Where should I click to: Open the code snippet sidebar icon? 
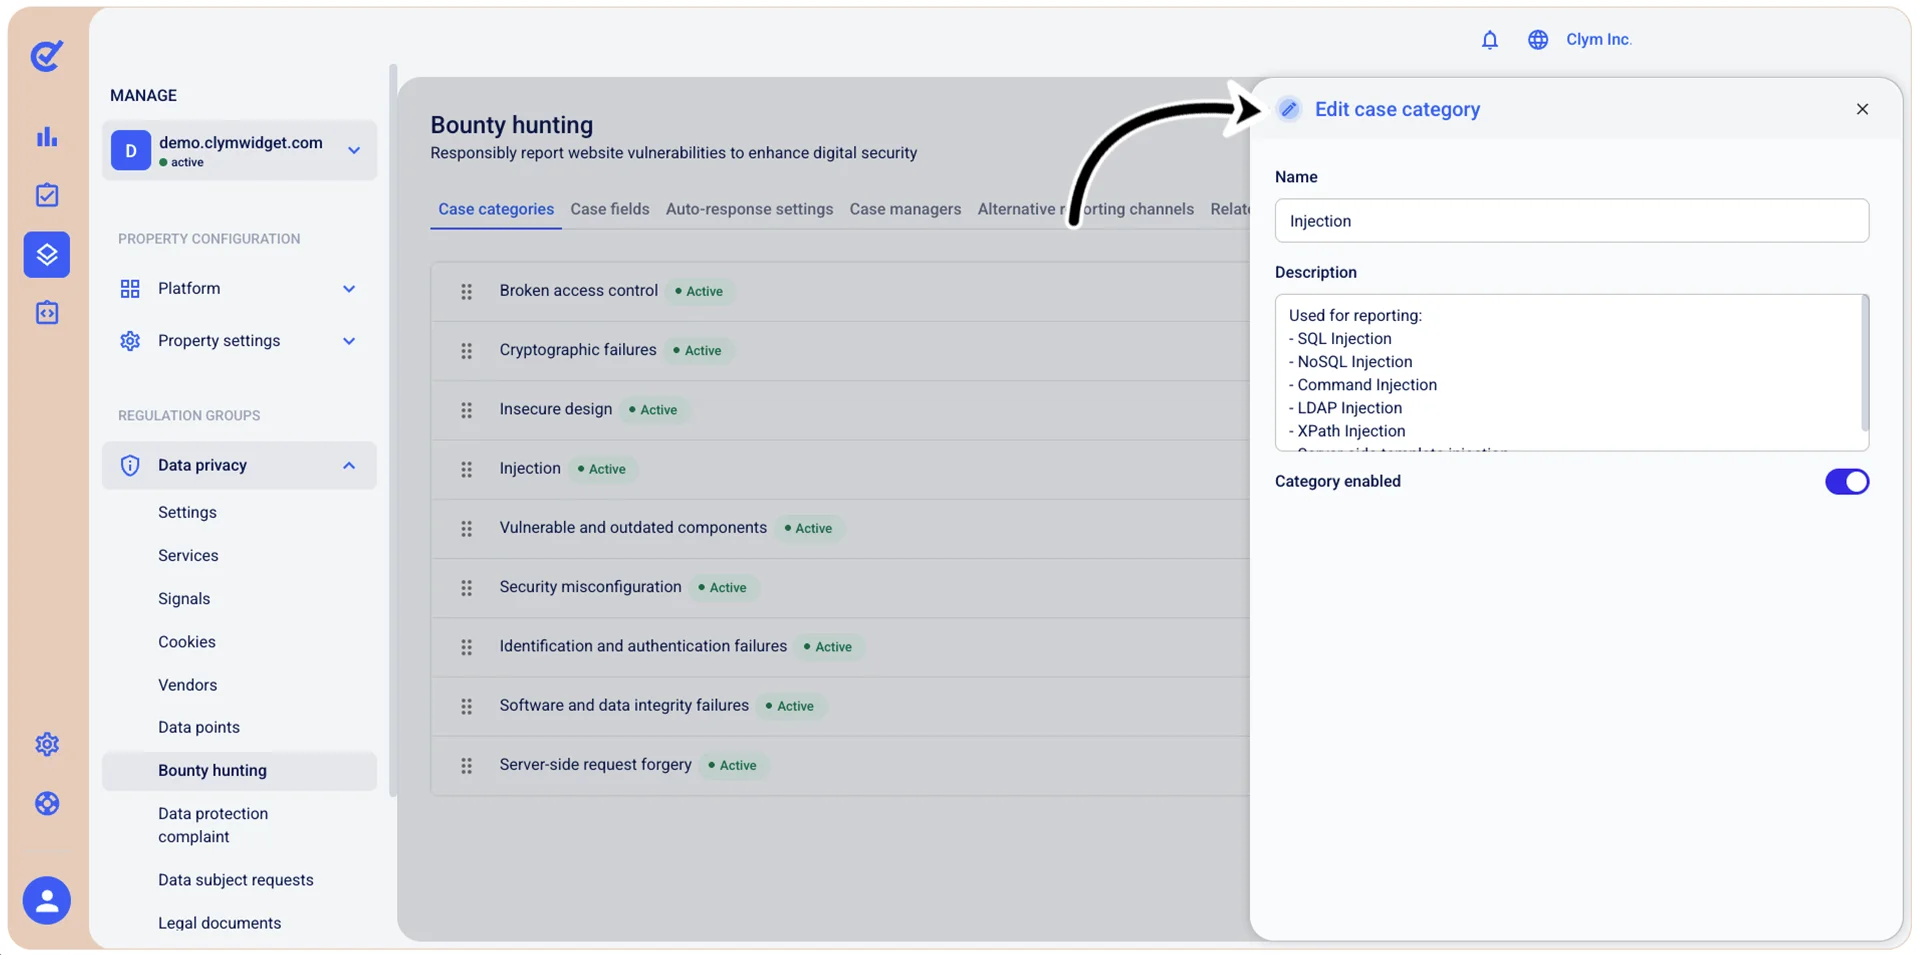(47, 313)
